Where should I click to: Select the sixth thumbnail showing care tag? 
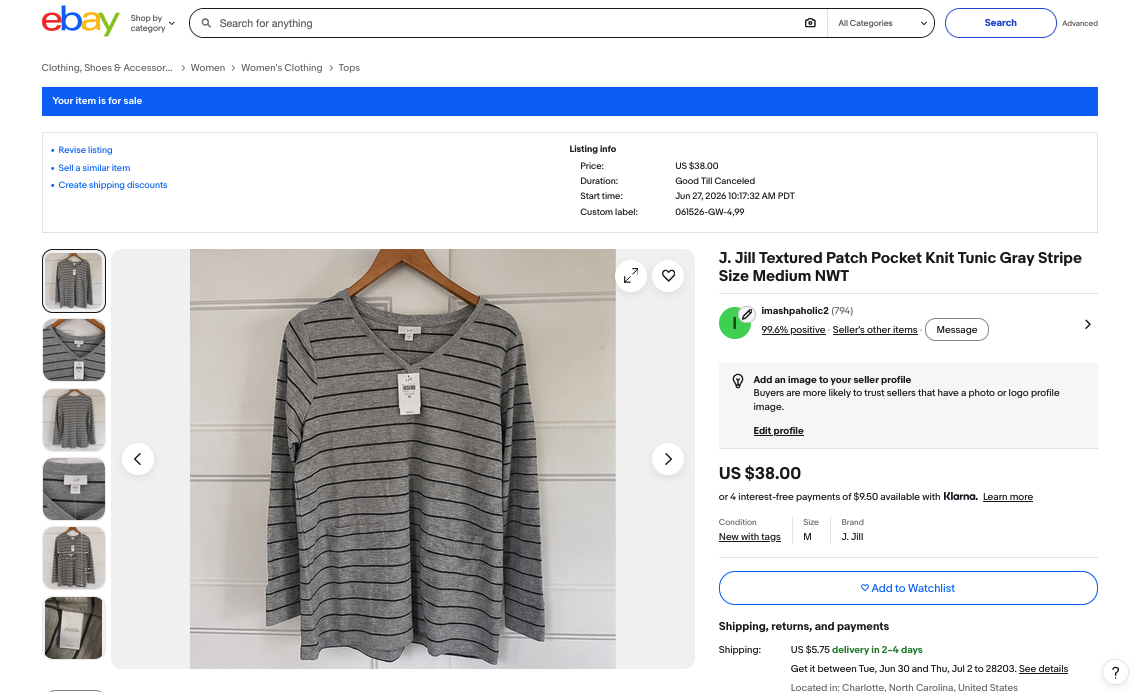pyautogui.click(x=74, y=627)
